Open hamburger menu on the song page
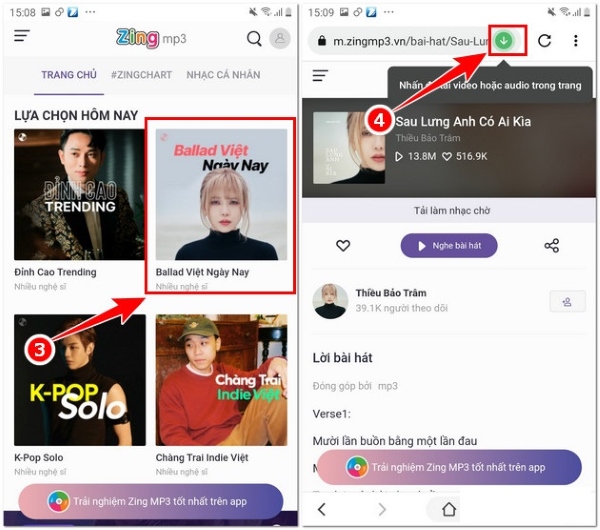This screenshot has height=530, width=600. pyautogui.click(x=320, y=75)
